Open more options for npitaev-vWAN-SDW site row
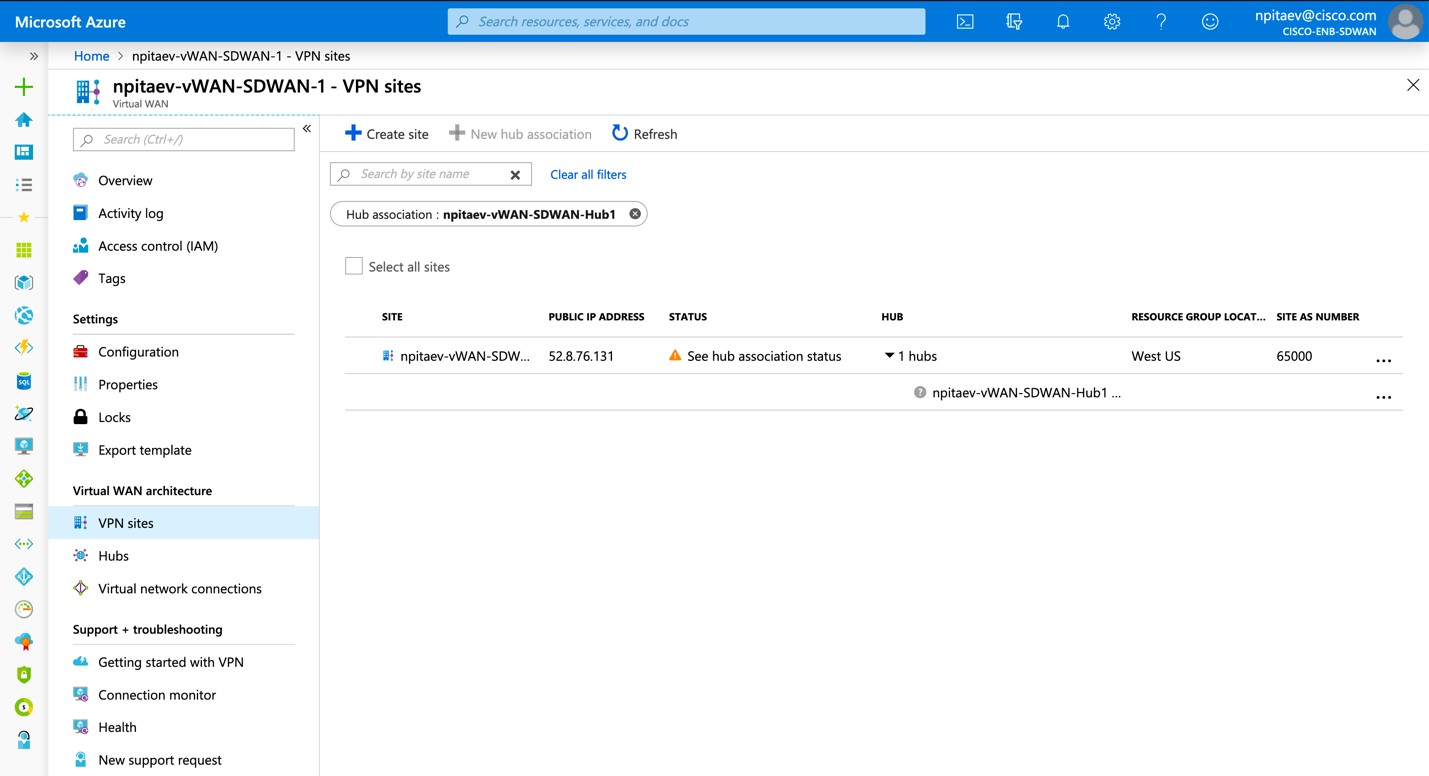1429x776 pixels. click(x=1384, y=360)
